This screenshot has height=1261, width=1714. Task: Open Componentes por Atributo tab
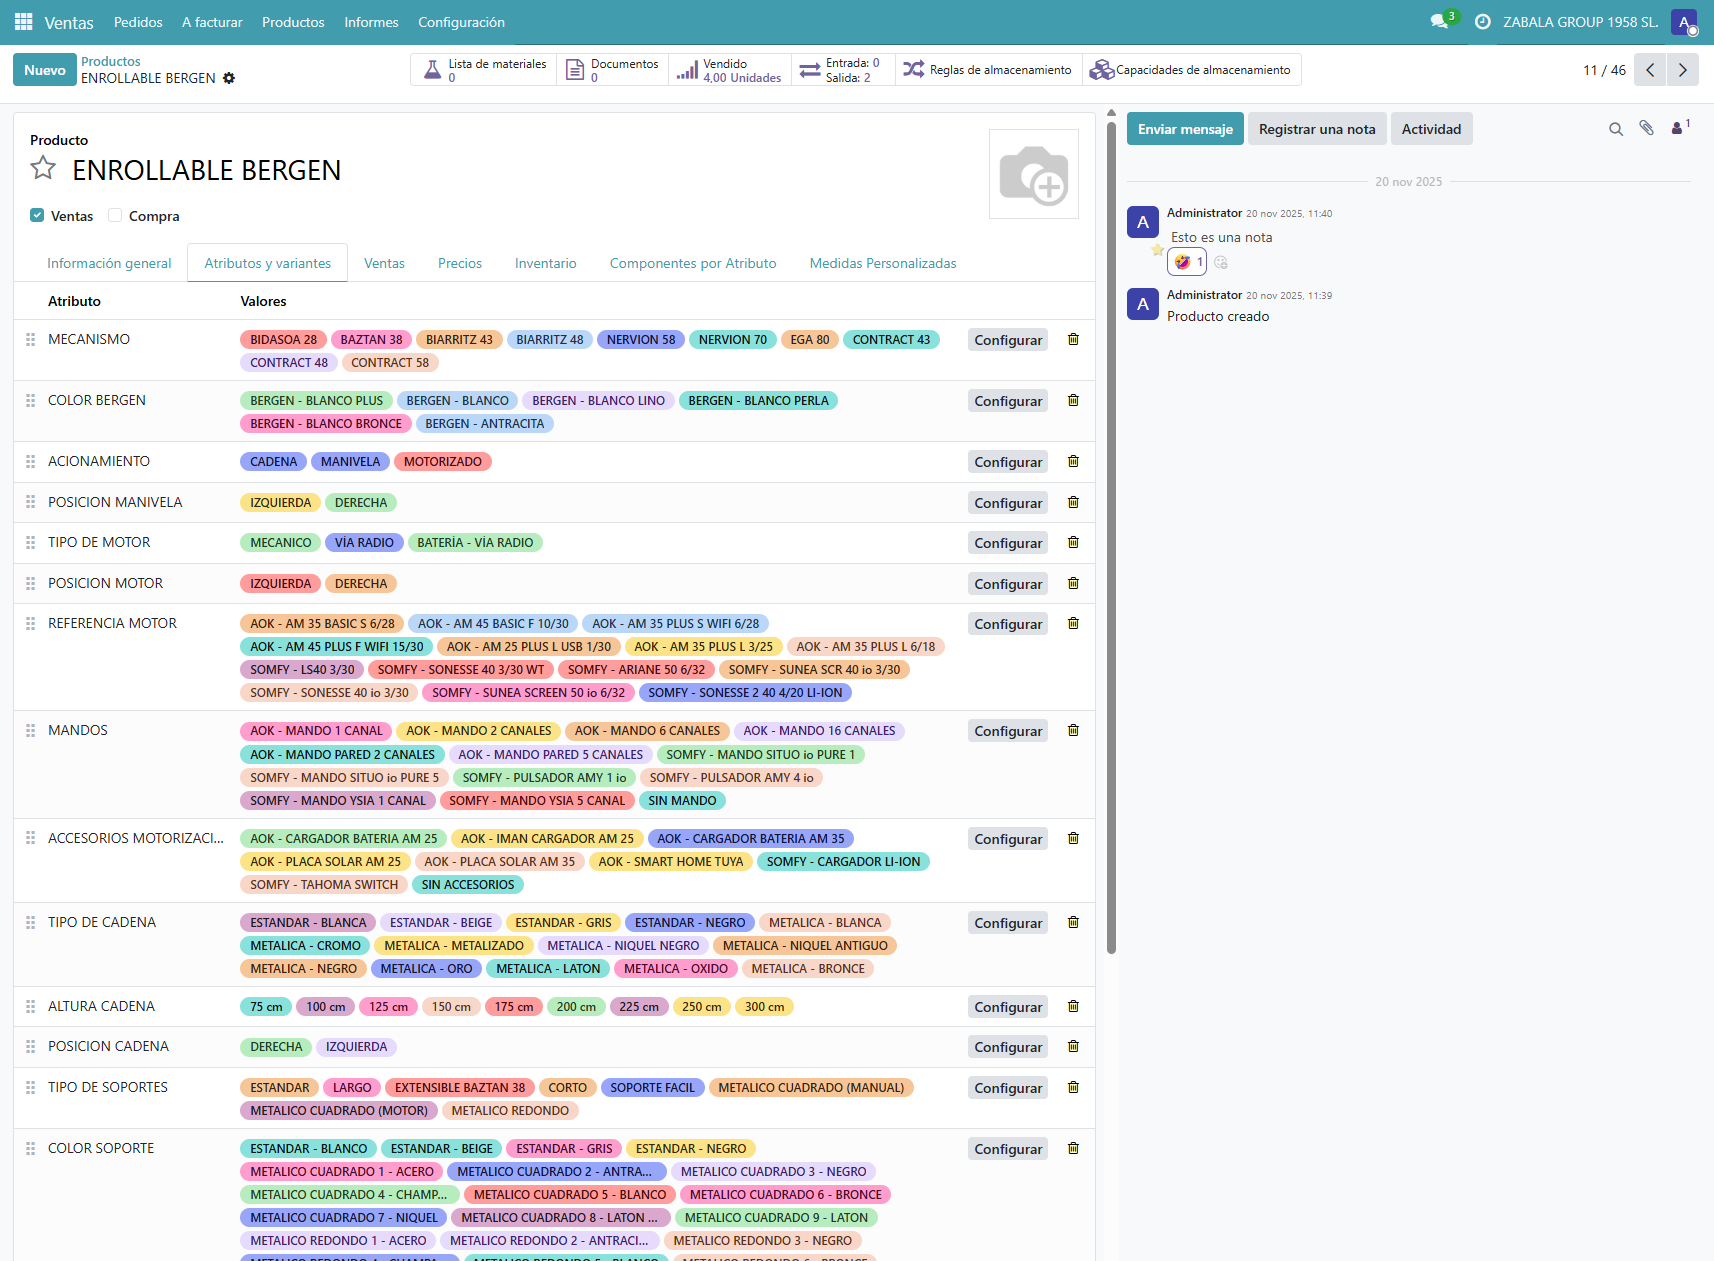[x=693, y=263]
